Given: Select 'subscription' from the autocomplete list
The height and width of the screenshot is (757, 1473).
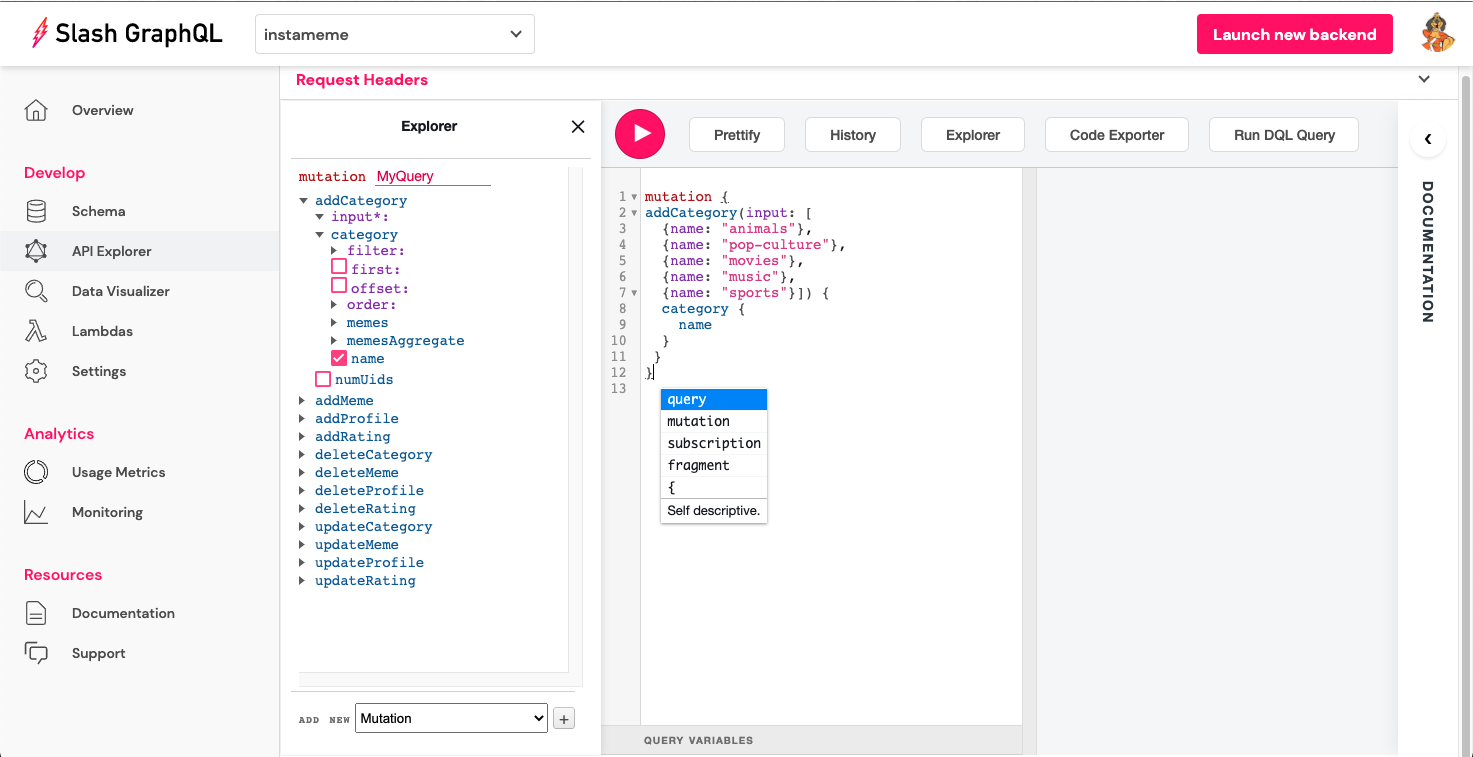Looking at the screenshot, I should [713, 443].
